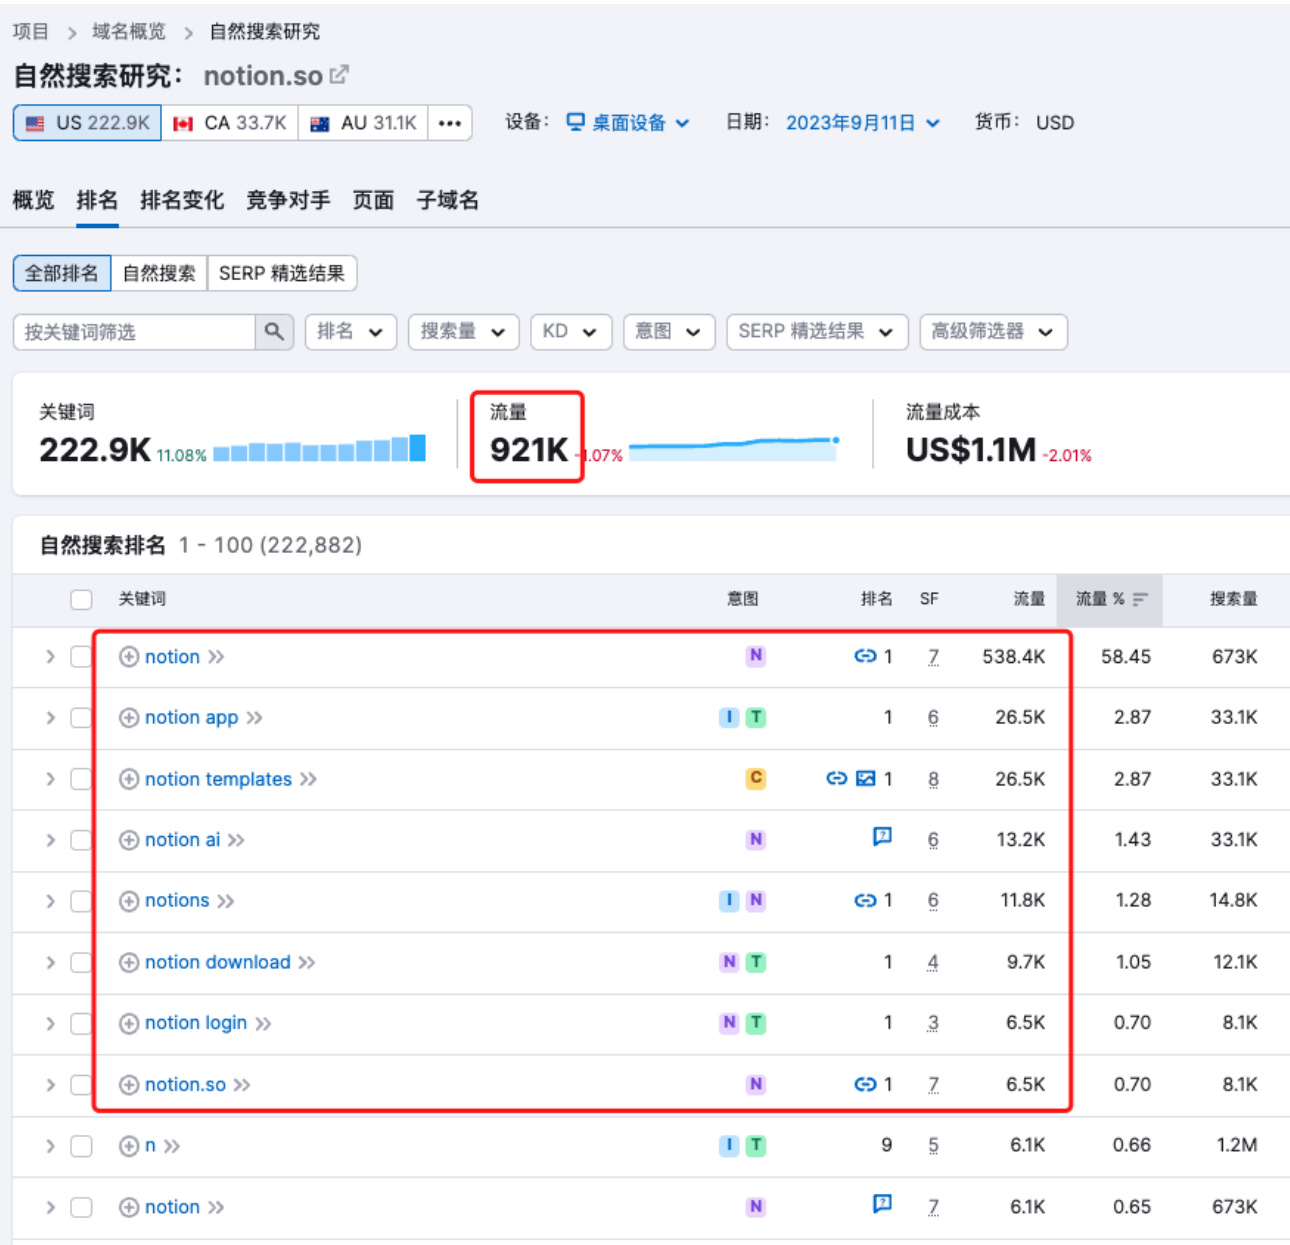Screen dimensions: 1290x1245
Task: Open 桌面设备 device dropdown
Action: click(628, 123)
